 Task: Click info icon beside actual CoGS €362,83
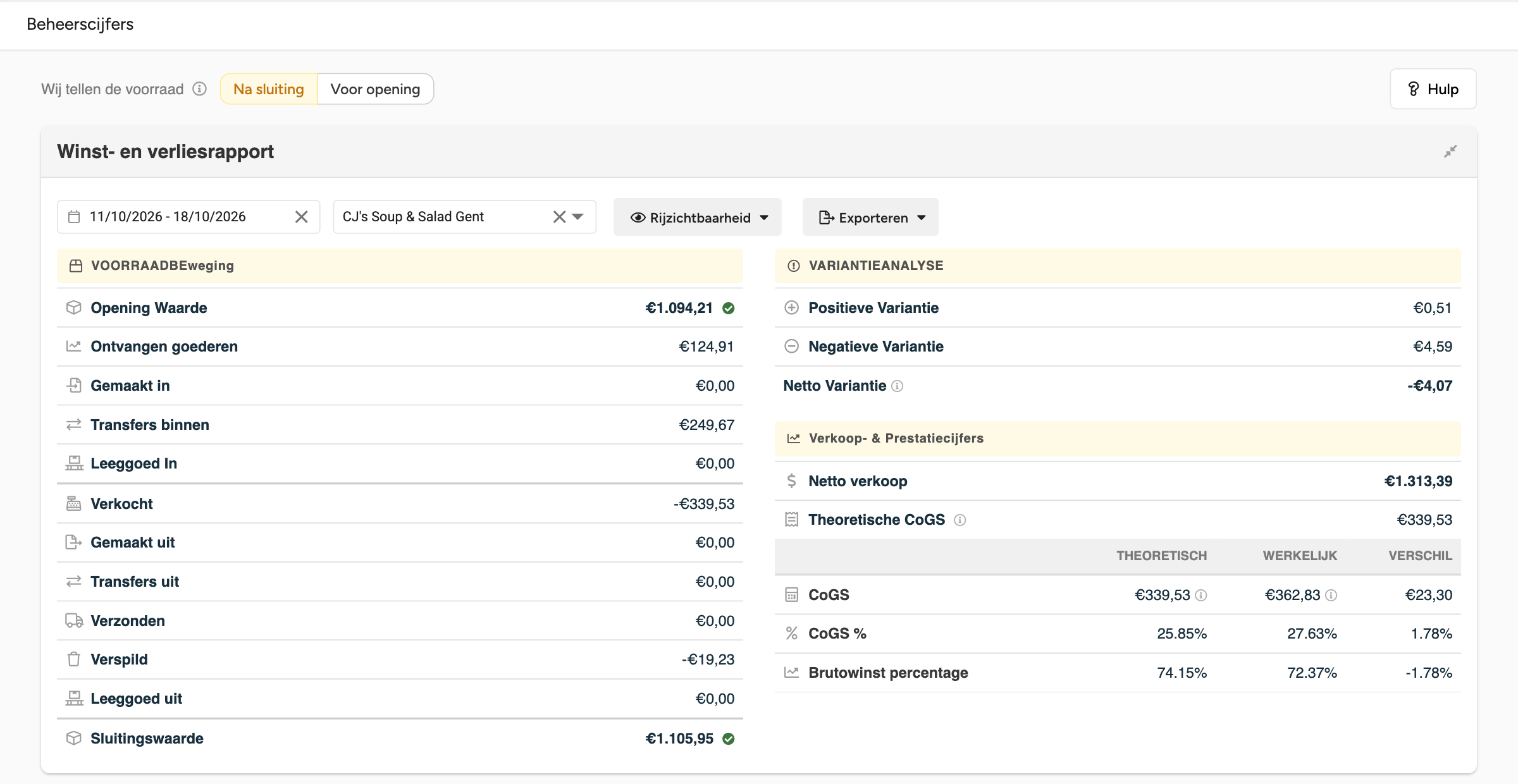point(1331,595)
